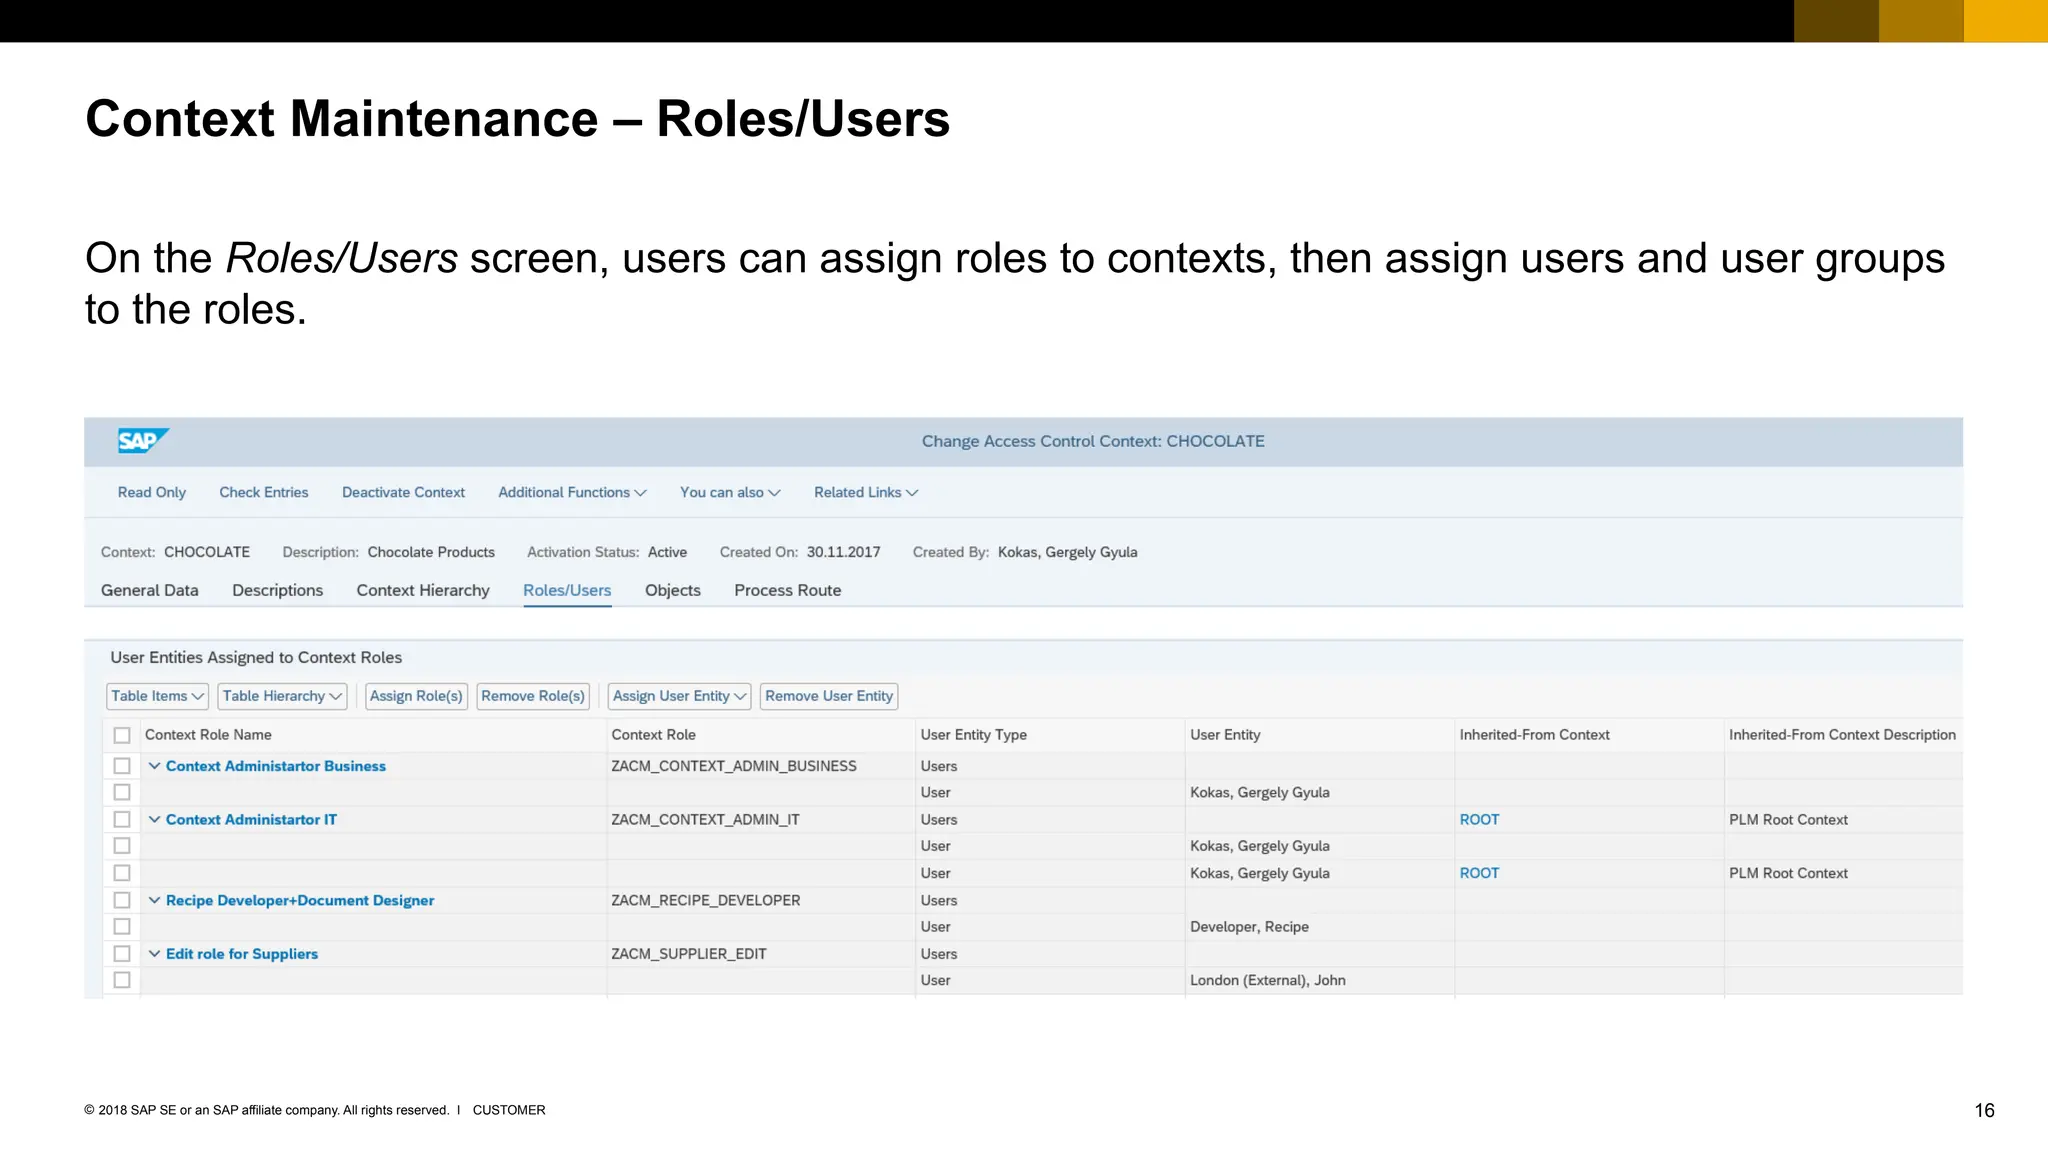The height and width of the screenshot is (1152, 2048).
Task: Open the Context Administartor Business link
Action: 276,766
